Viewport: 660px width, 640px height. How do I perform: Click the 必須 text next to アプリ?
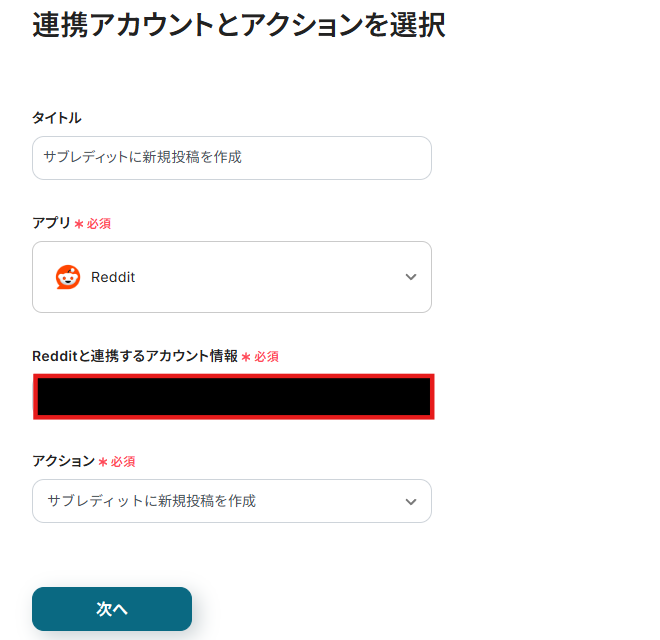point(98,224)
